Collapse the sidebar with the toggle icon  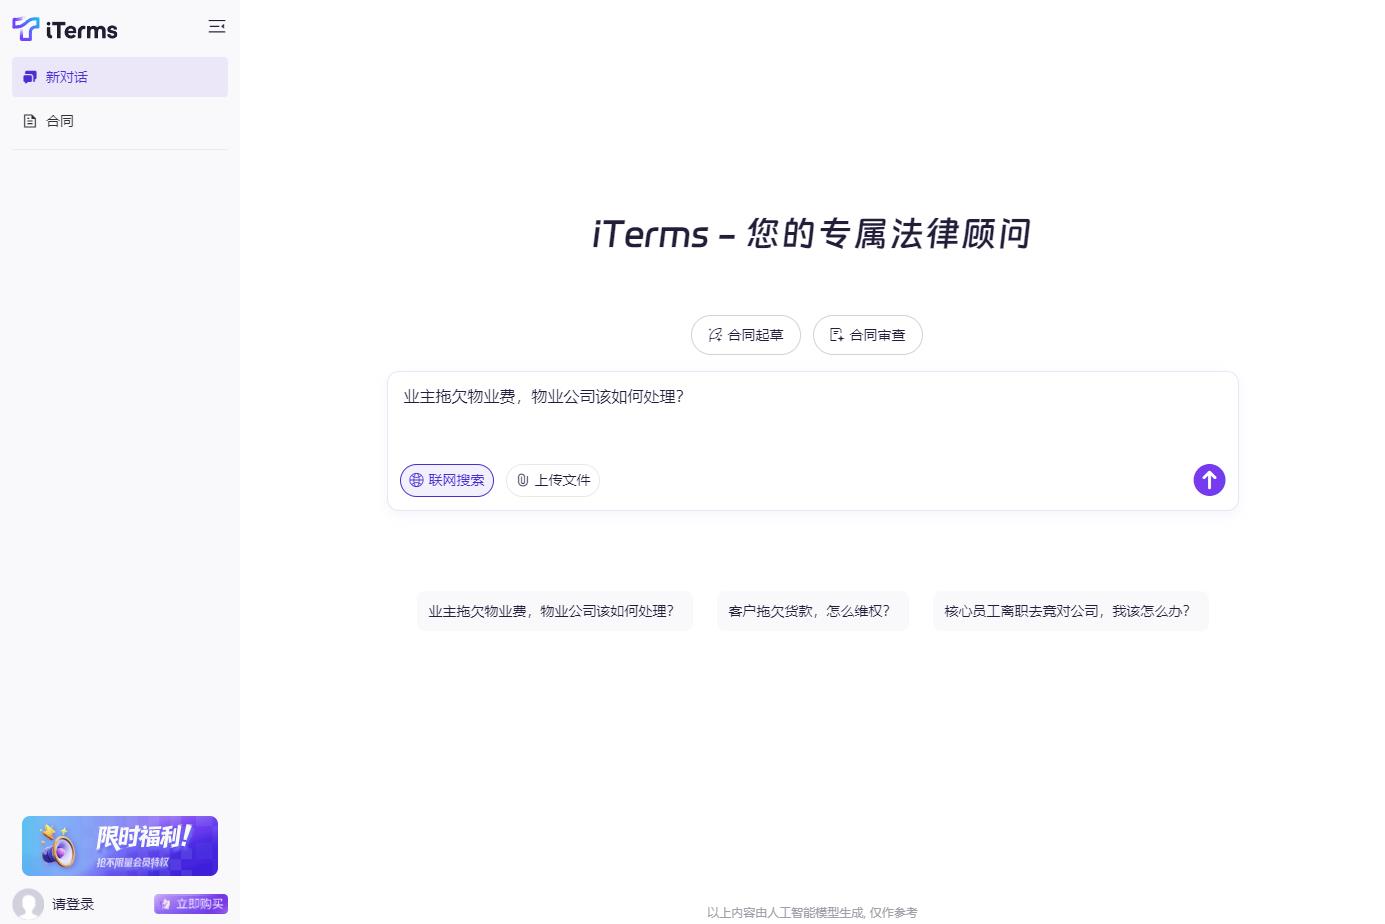217,27
